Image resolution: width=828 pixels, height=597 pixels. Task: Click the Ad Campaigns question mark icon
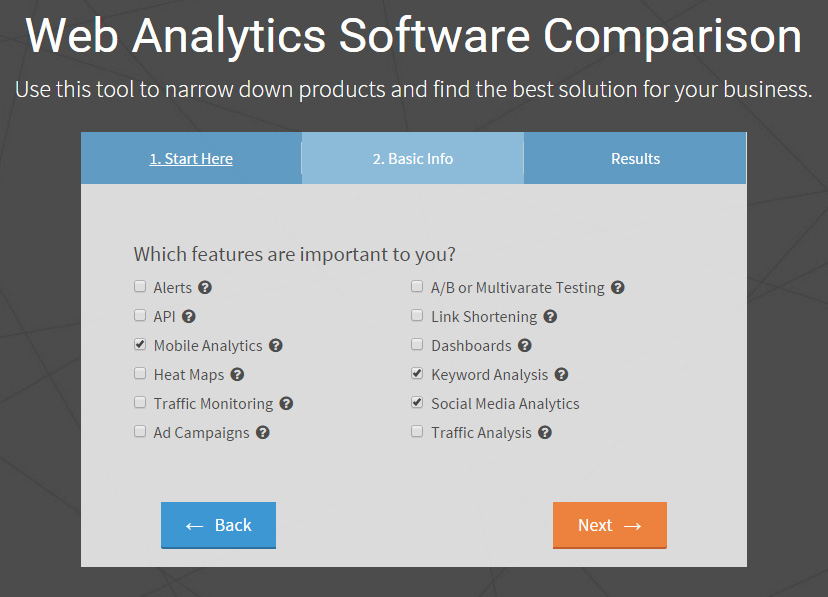[263, 433]
